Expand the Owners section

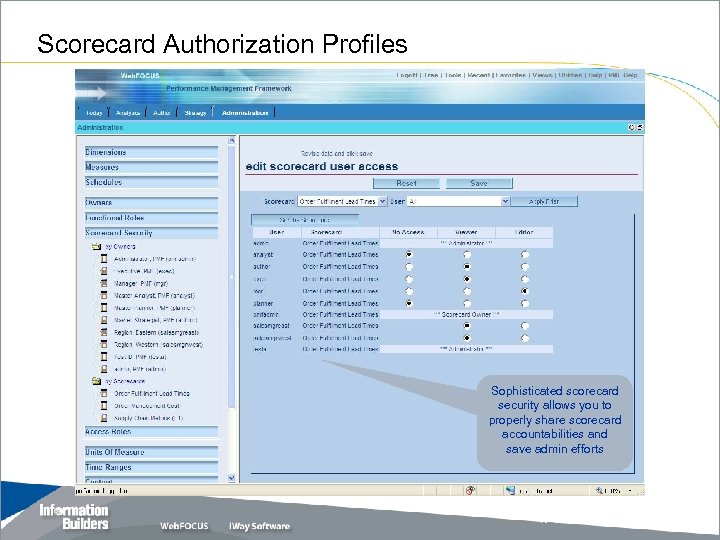click(x=152, y=202)
